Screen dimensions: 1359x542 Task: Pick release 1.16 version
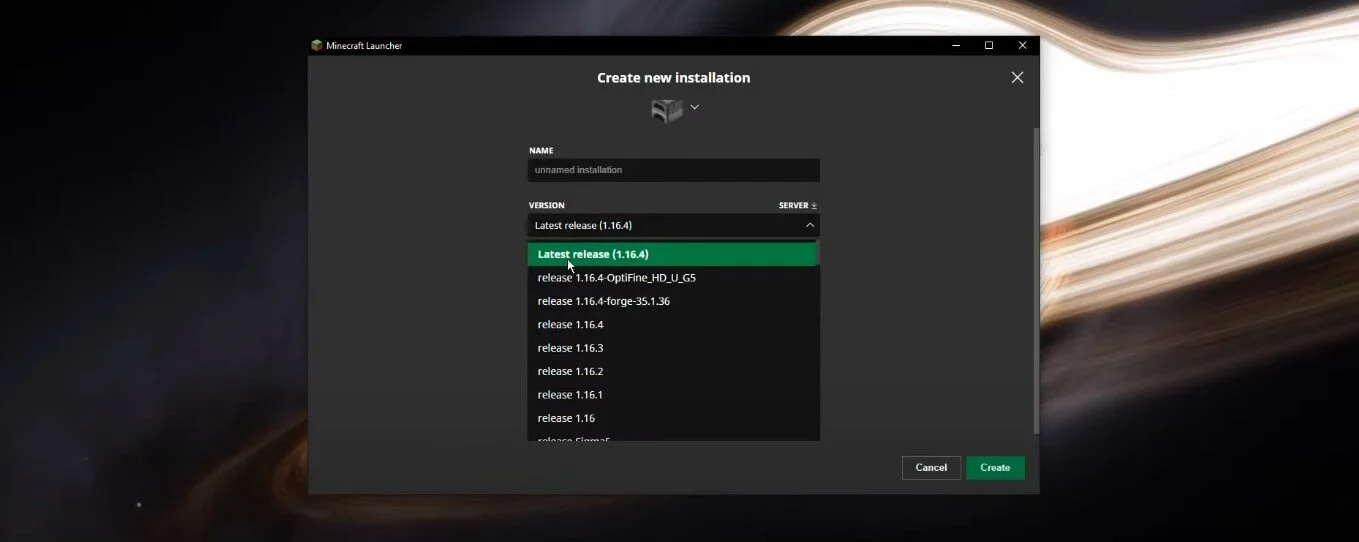672,418
